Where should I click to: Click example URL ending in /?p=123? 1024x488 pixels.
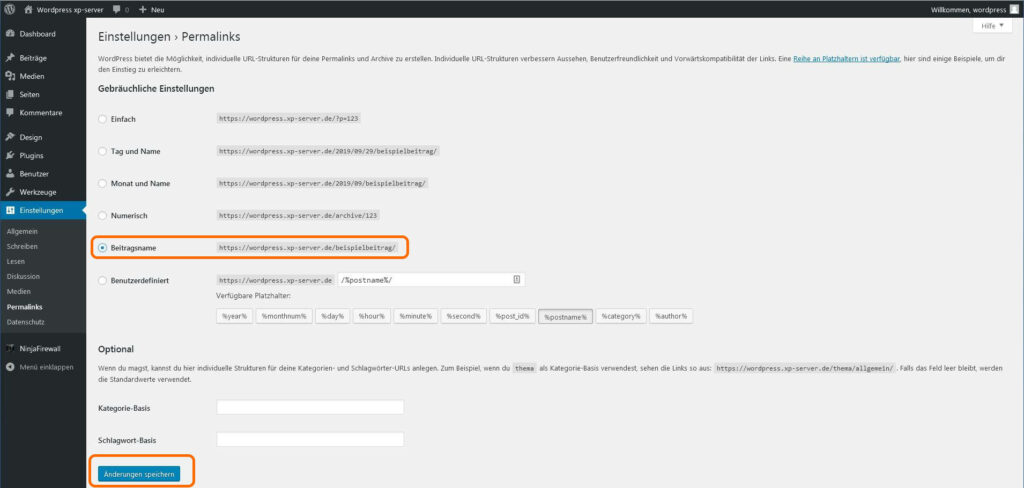coord(289,120)
